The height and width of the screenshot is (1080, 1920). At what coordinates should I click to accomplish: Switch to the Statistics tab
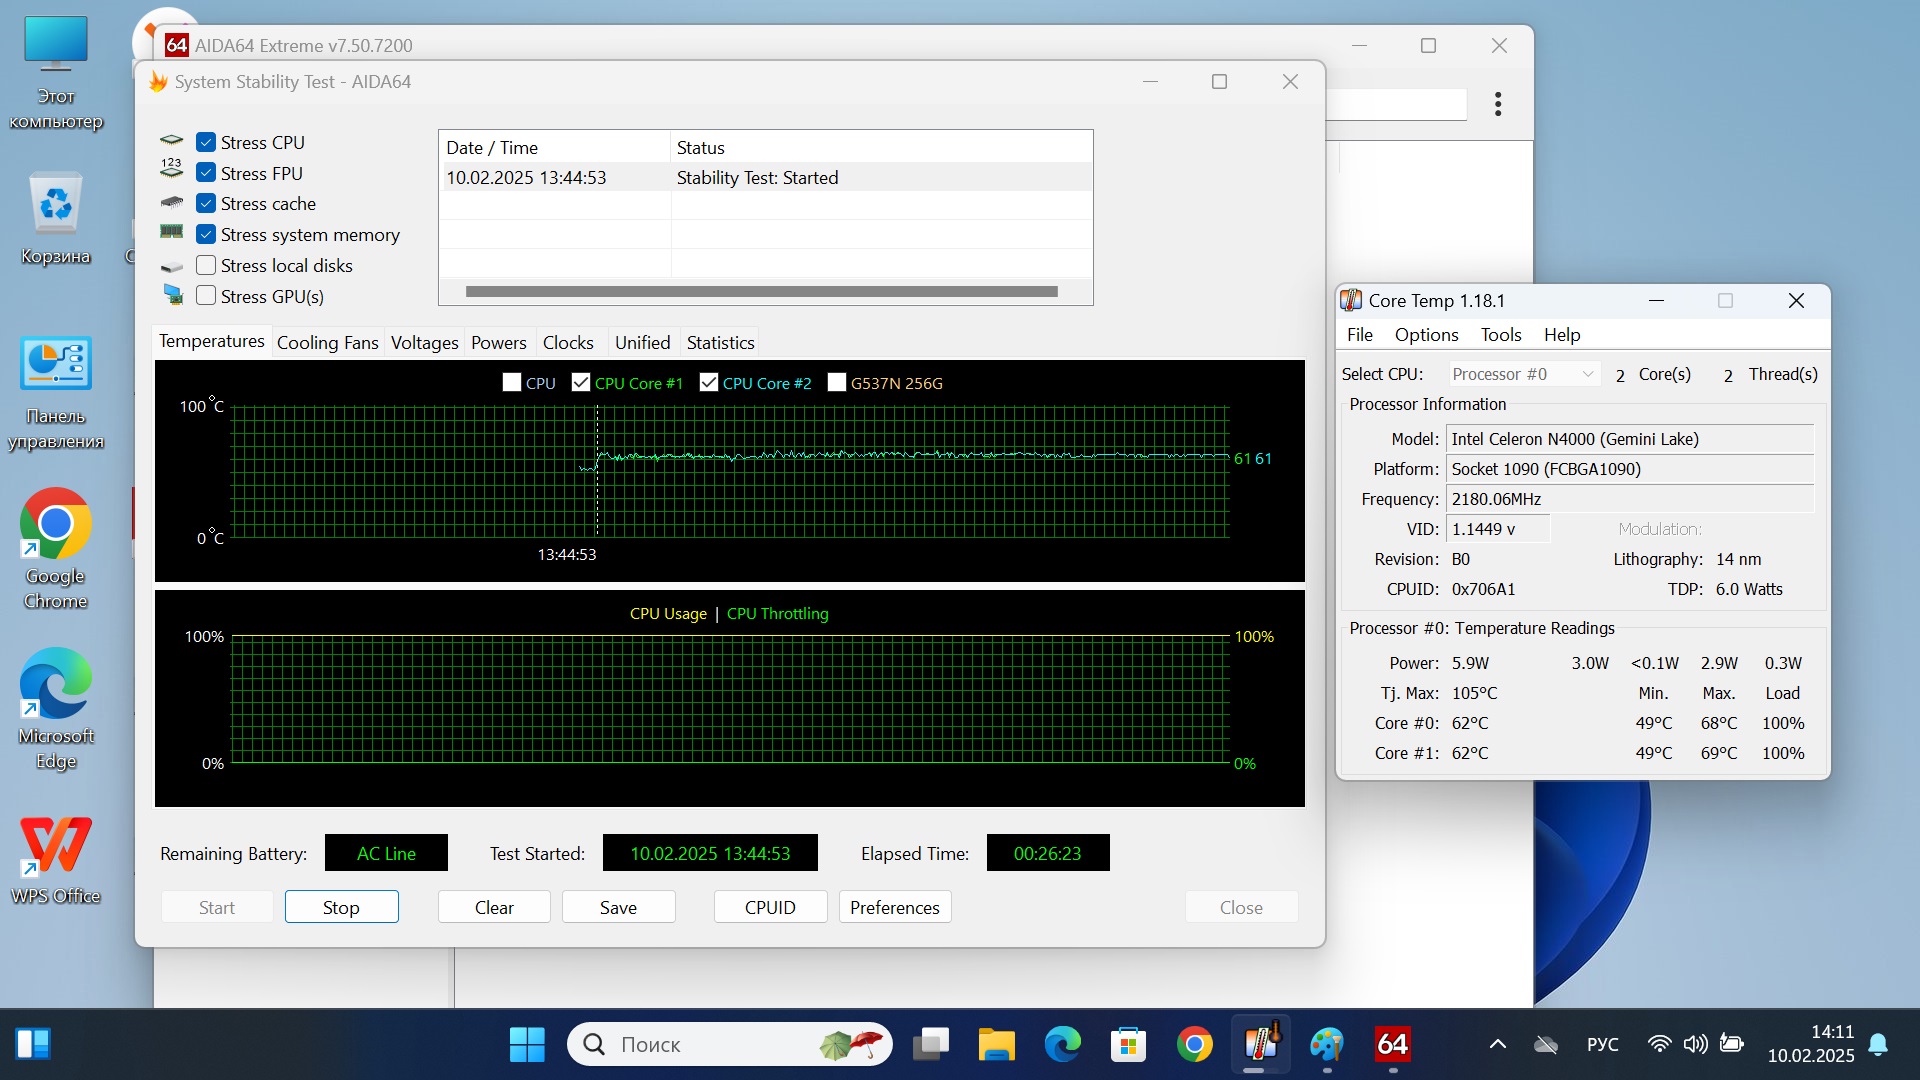pyautogui.click(x=721, y=342)
